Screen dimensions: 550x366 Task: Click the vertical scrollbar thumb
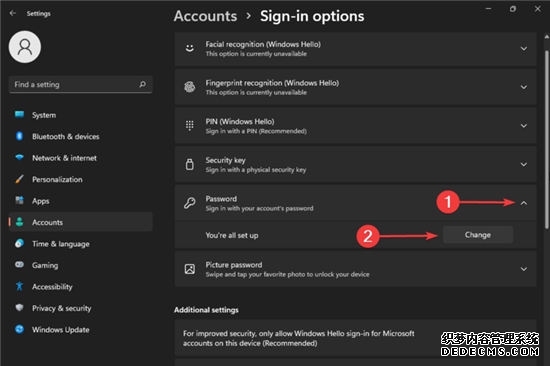click(x=546, y=140)
